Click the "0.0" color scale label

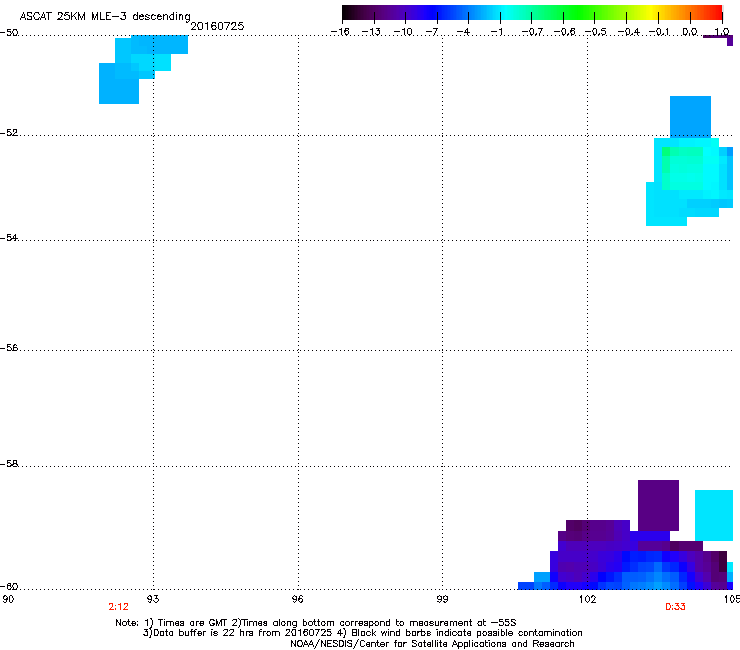(690, 32)
